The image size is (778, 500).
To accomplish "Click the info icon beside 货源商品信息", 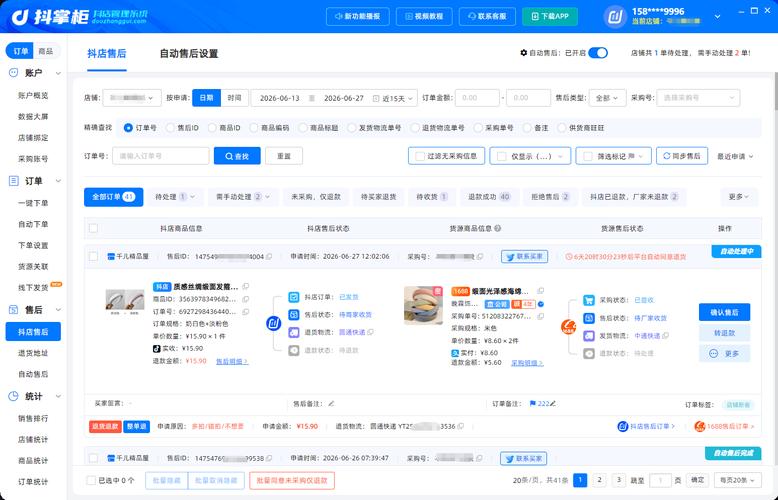I will [x=497, y=228].
